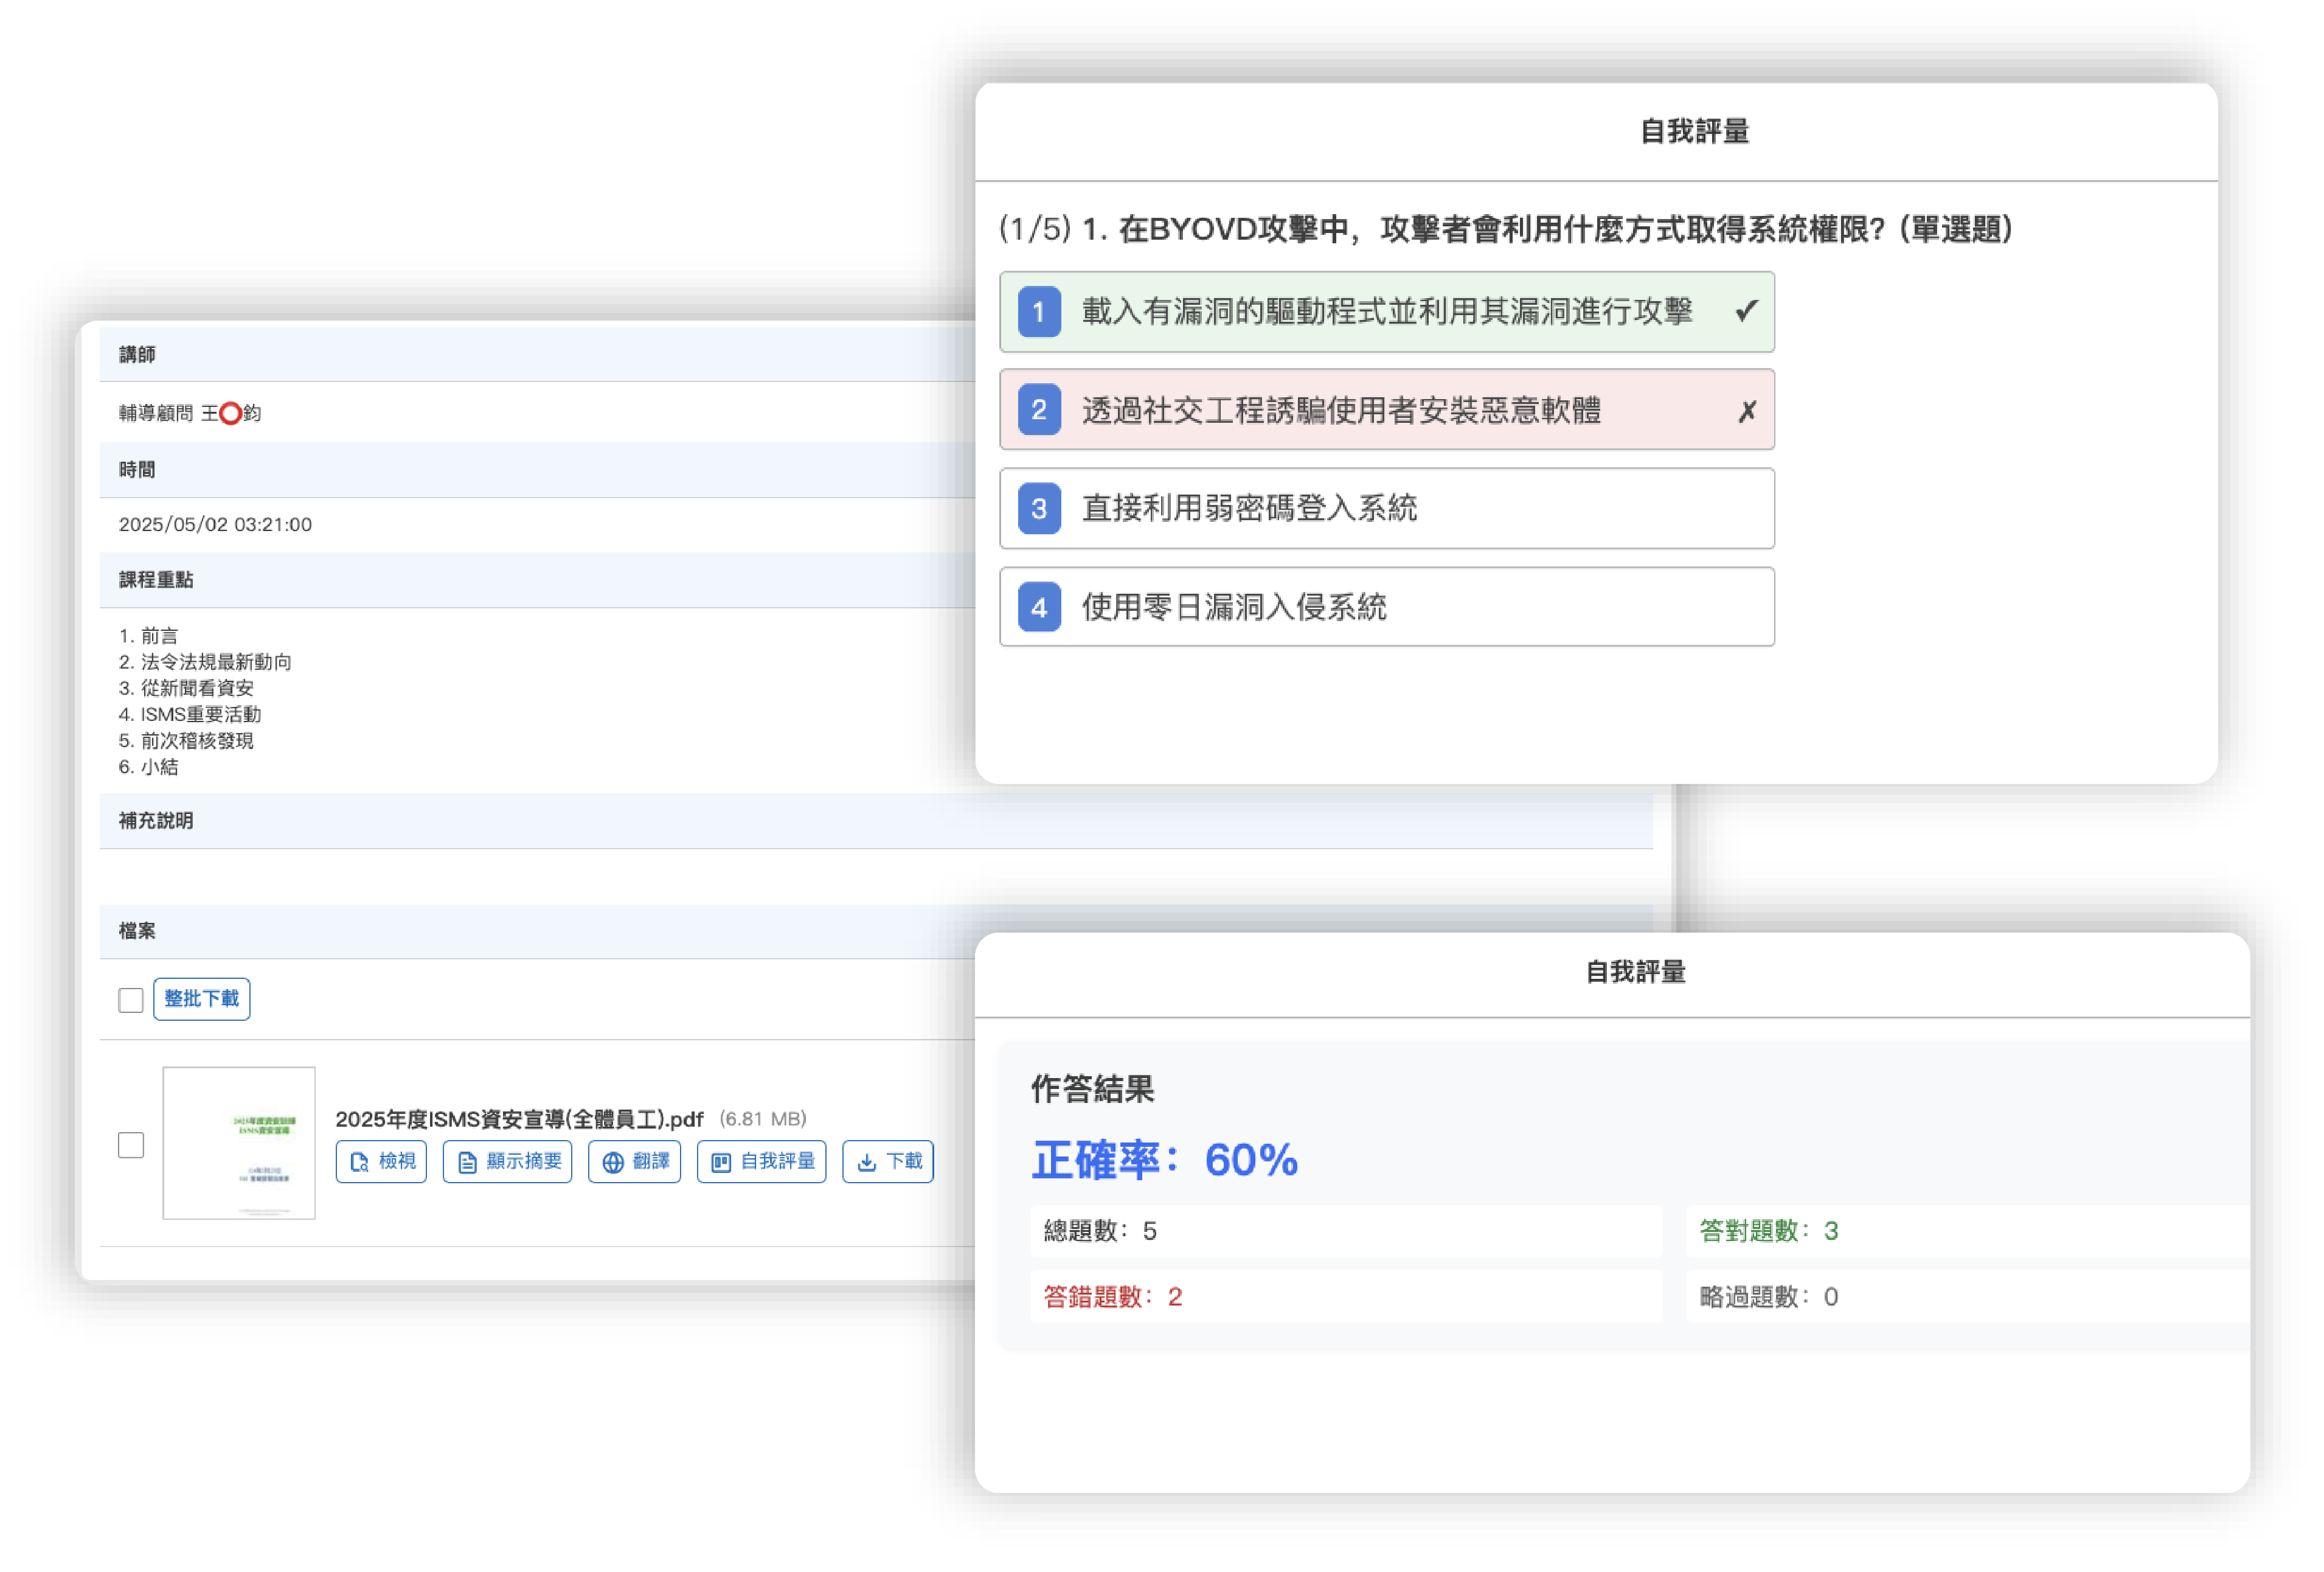Click the 答錯題數: 2 cell
Image resolution: width=2324 pixels, height=1572 pixels.
[1346, 1297]
